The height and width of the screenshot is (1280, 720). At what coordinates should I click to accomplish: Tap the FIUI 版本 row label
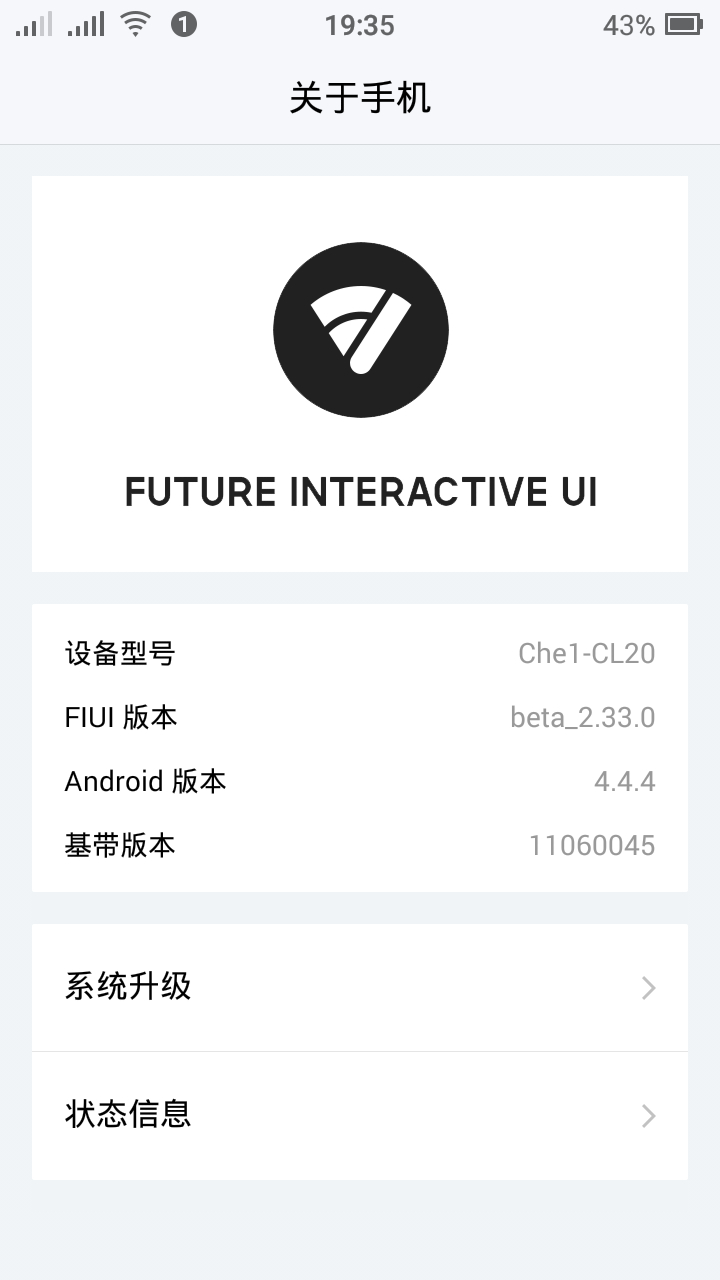coord(121,718)
